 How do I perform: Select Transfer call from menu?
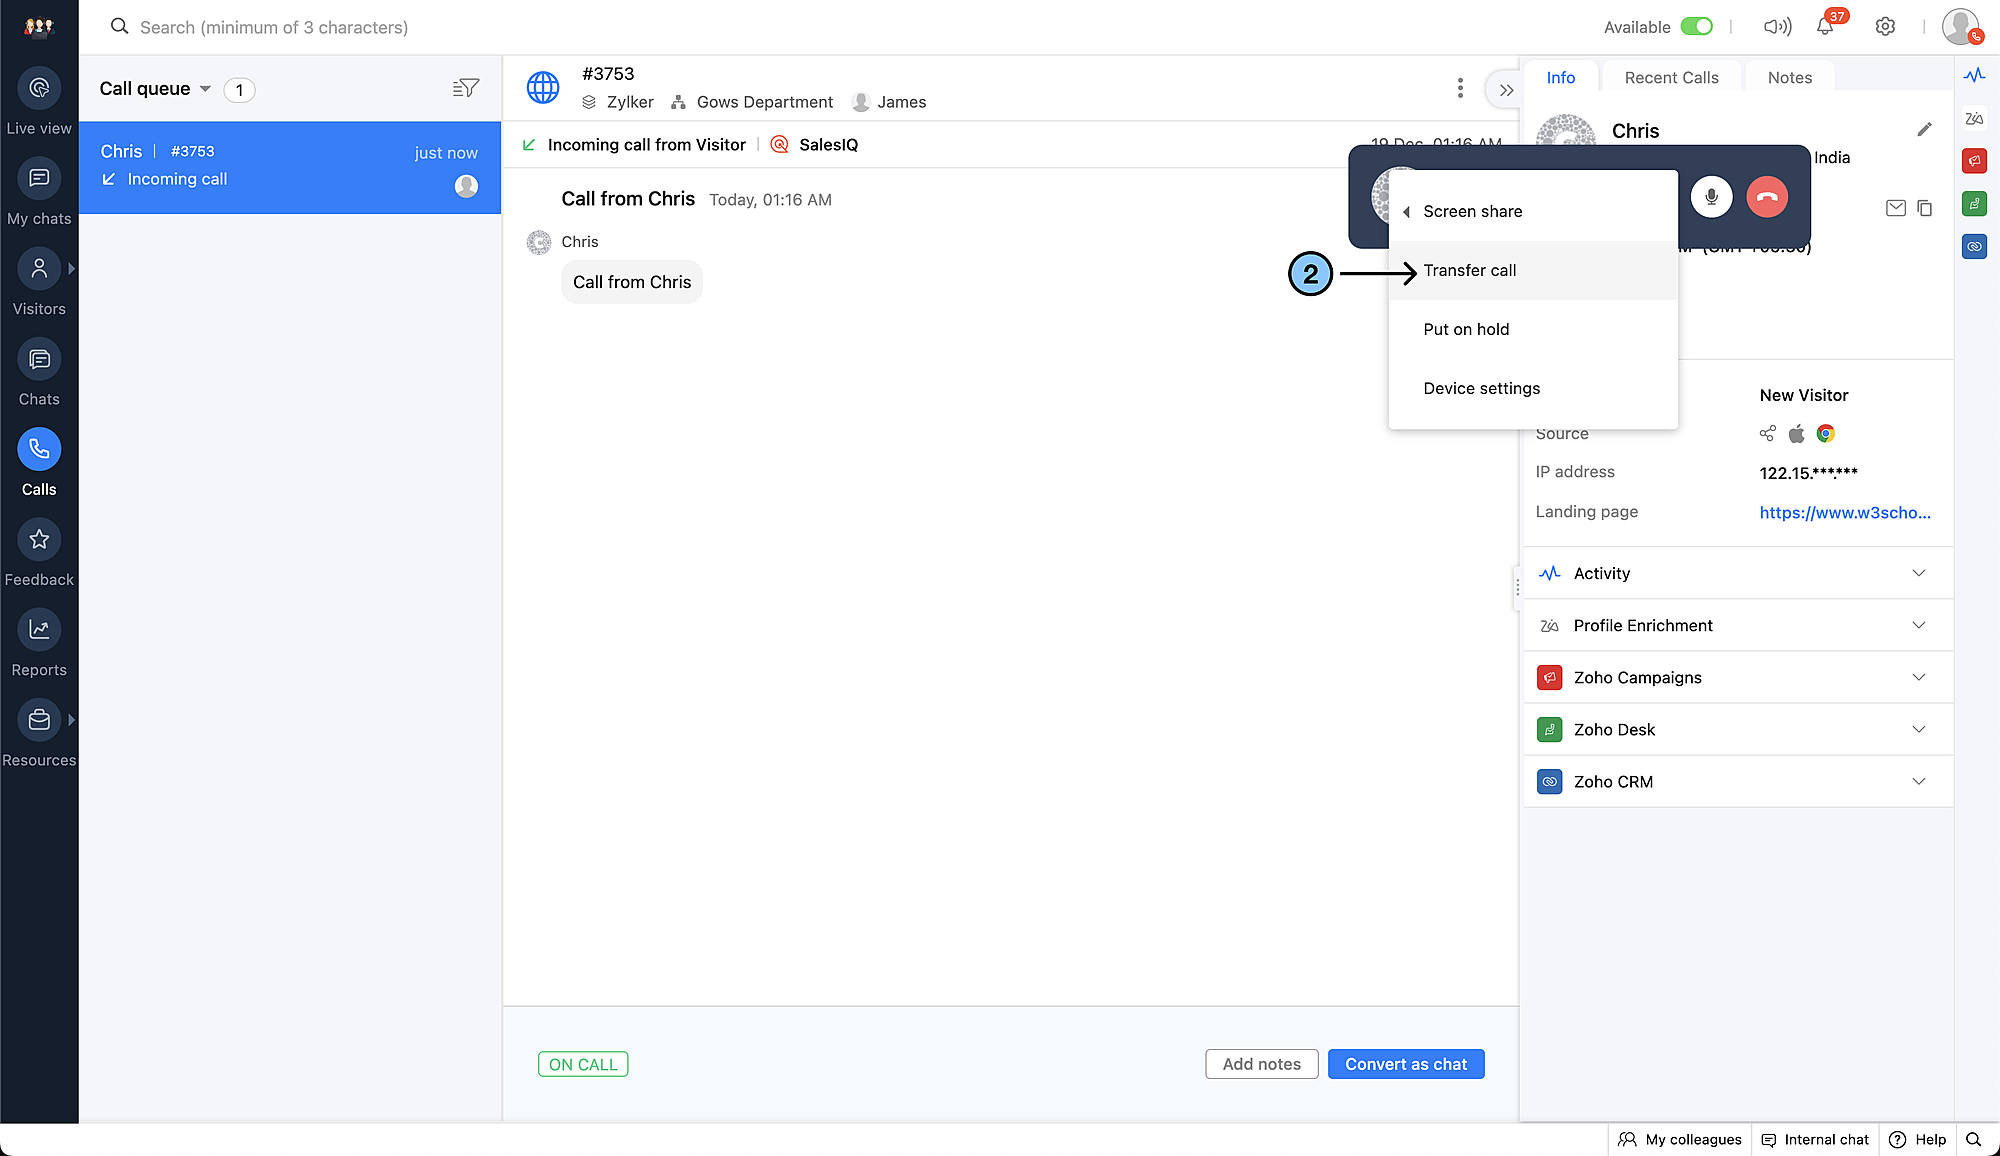1469,271
